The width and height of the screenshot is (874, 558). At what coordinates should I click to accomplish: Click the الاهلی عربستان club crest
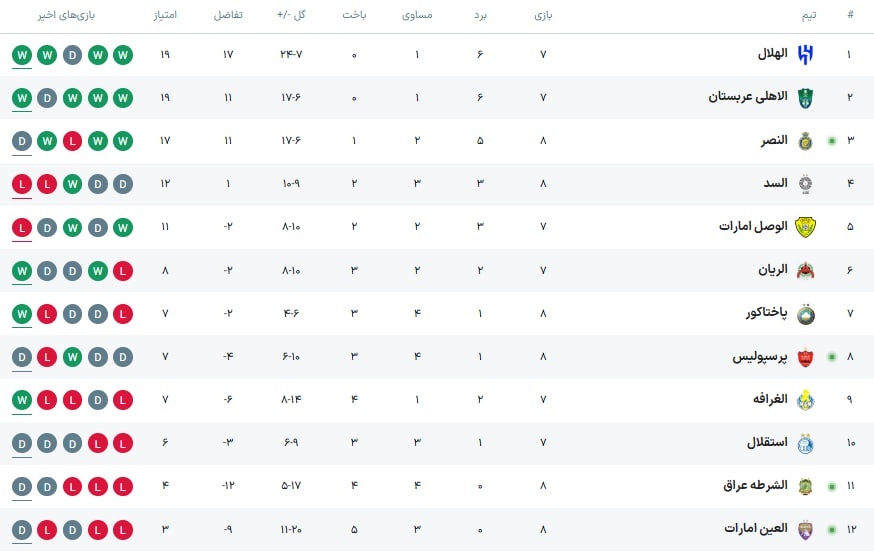coord(805,98)
